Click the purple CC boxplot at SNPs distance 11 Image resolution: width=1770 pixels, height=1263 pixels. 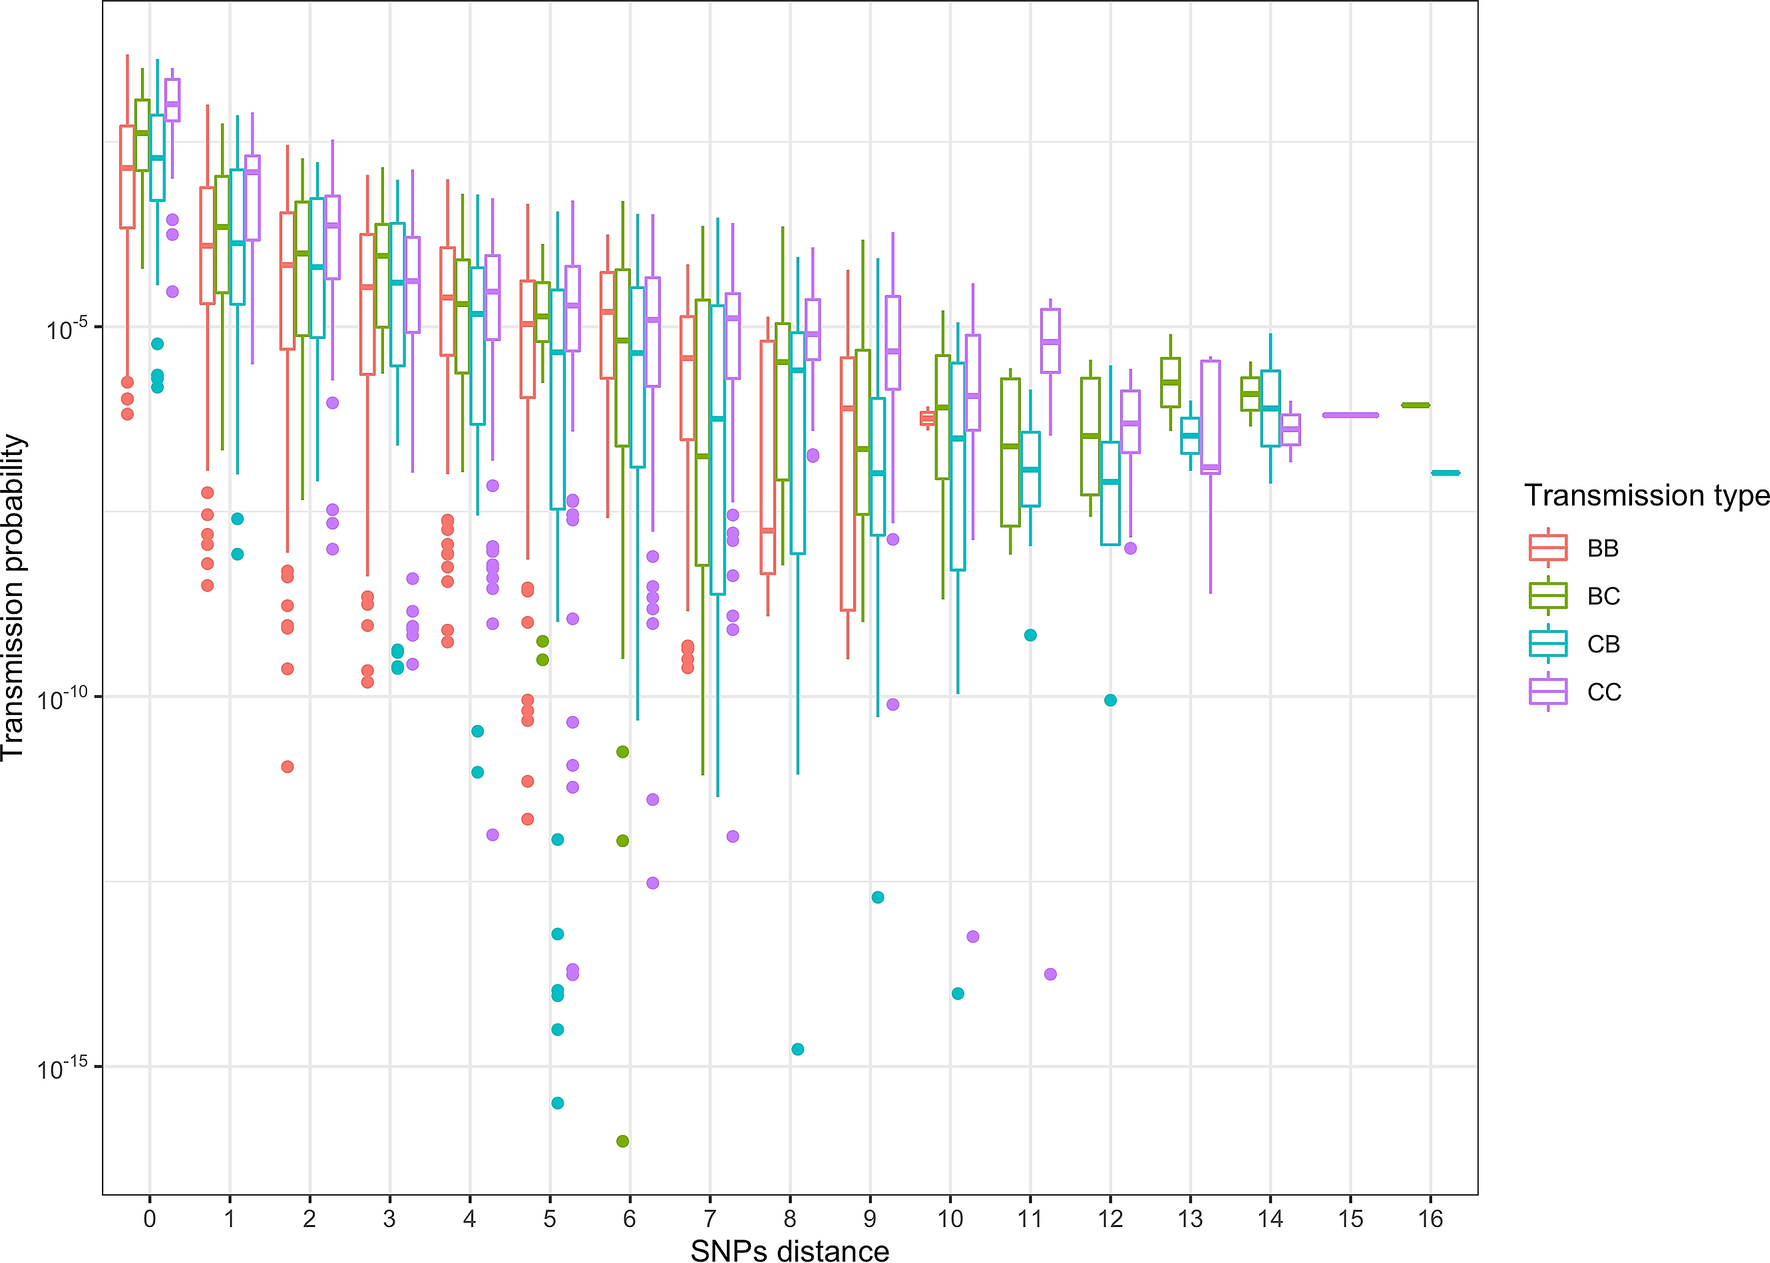coord(1050,340)
